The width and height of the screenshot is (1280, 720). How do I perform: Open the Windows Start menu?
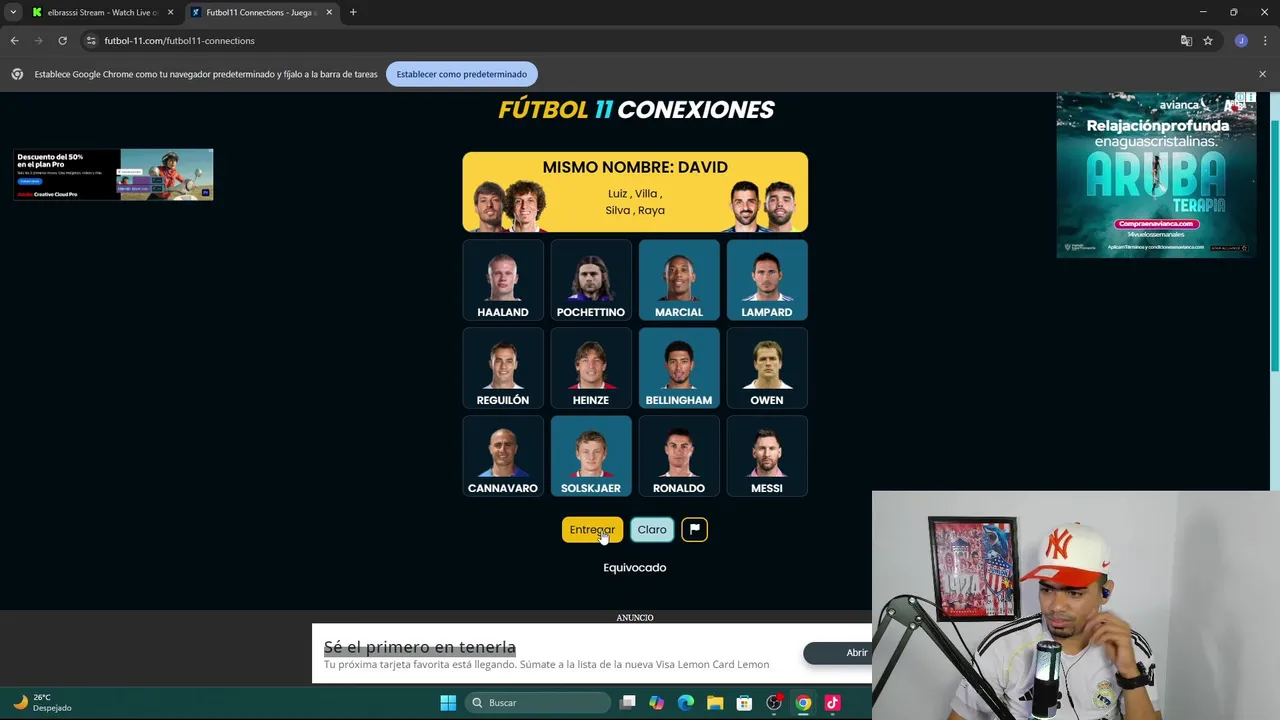(448, 703)
